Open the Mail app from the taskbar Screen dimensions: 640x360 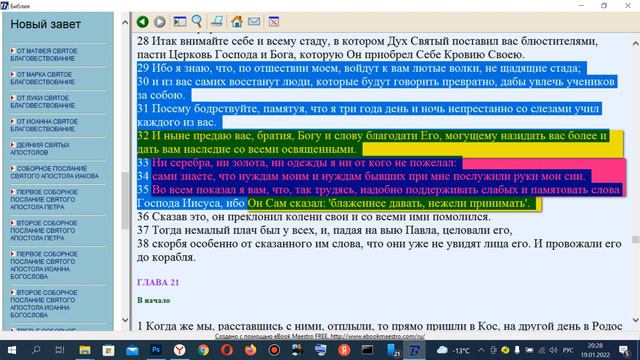(132, 350)
